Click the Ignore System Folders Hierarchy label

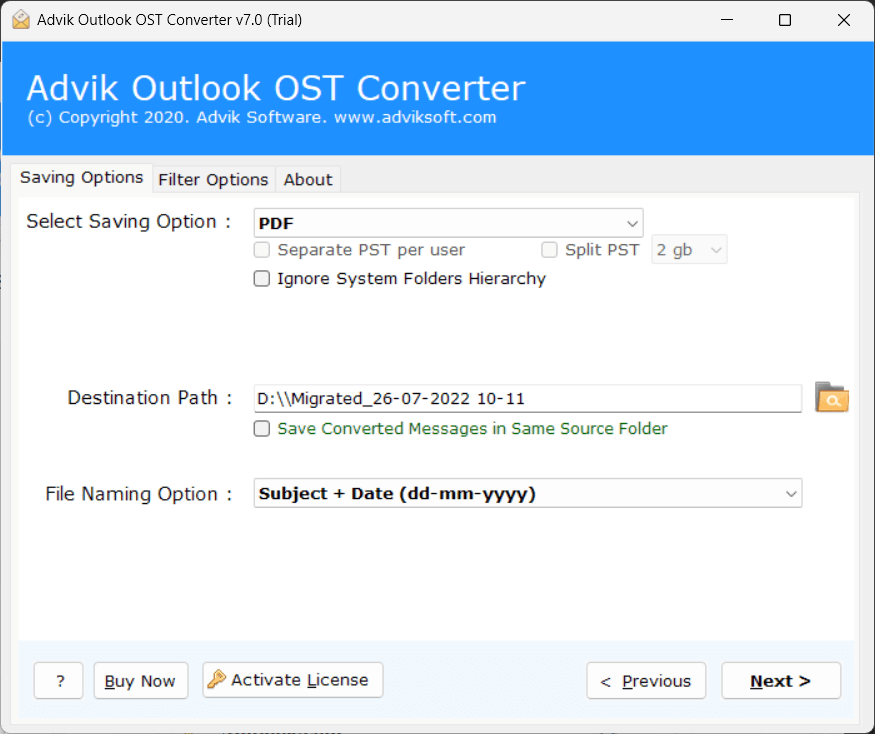click(x=411, y=278)
